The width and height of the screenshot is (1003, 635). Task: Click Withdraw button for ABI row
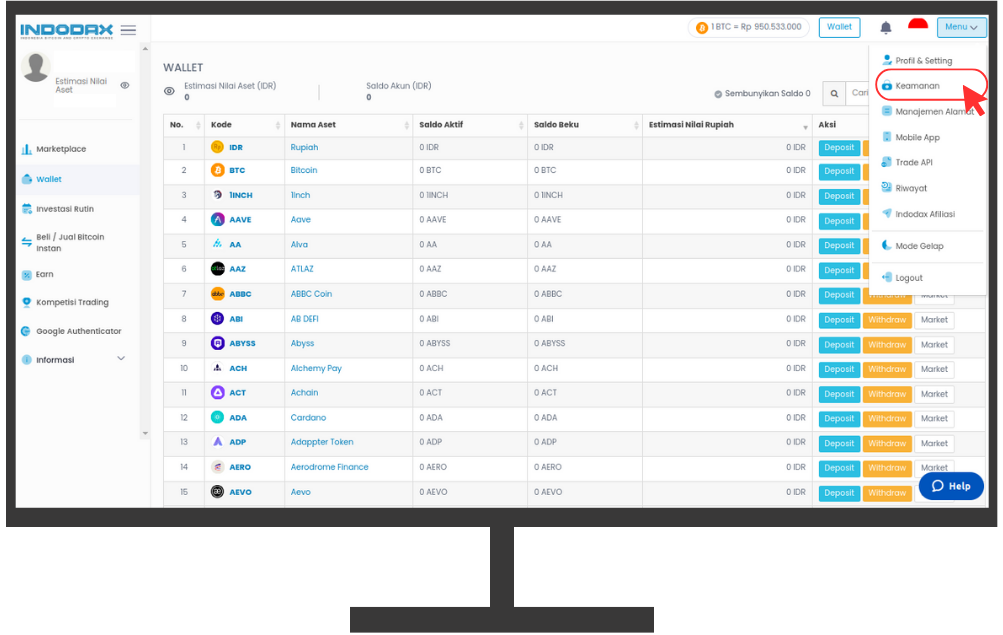887,320
